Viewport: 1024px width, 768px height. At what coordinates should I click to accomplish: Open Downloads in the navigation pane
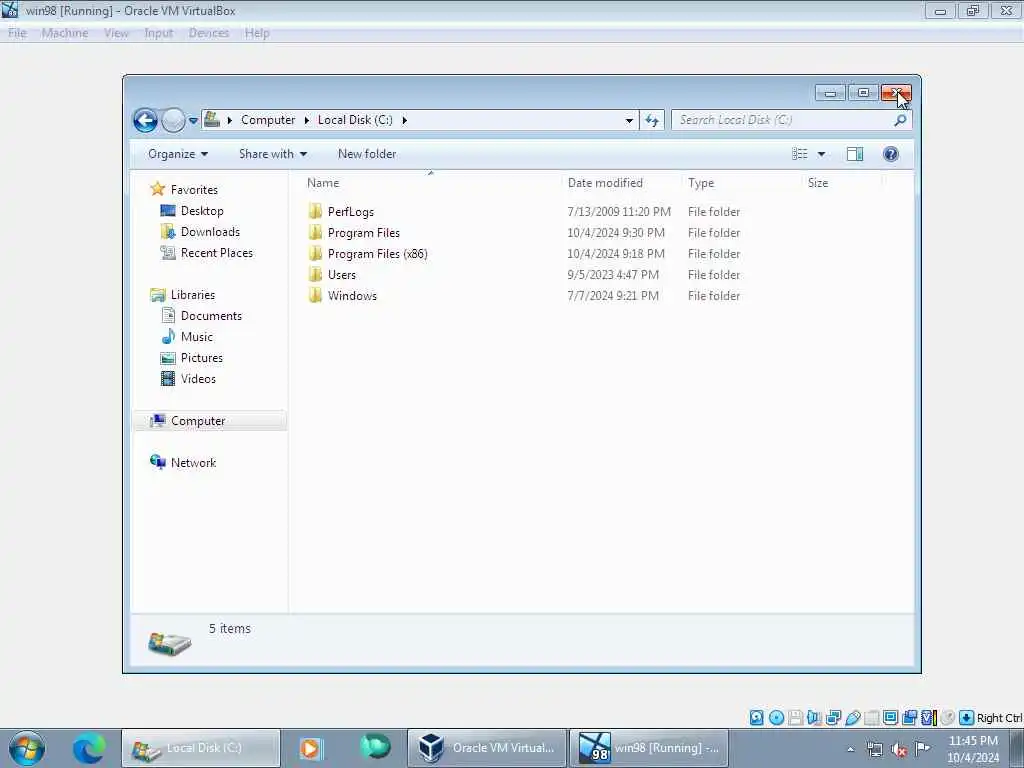[210, 232]
